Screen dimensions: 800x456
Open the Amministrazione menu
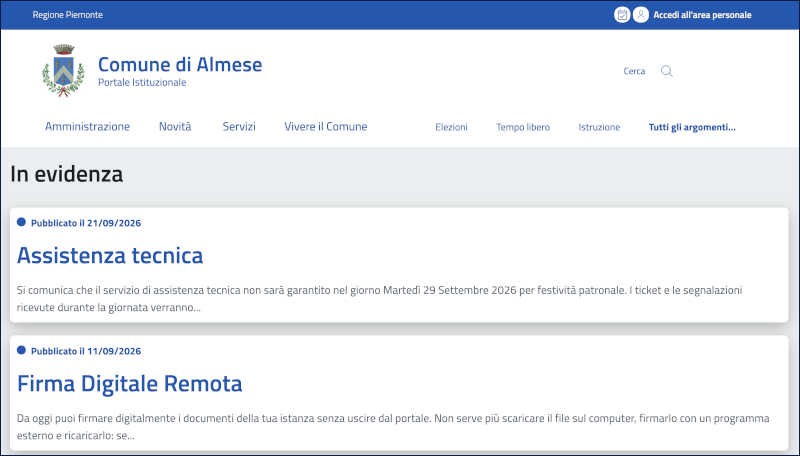[x=87, y=126]
